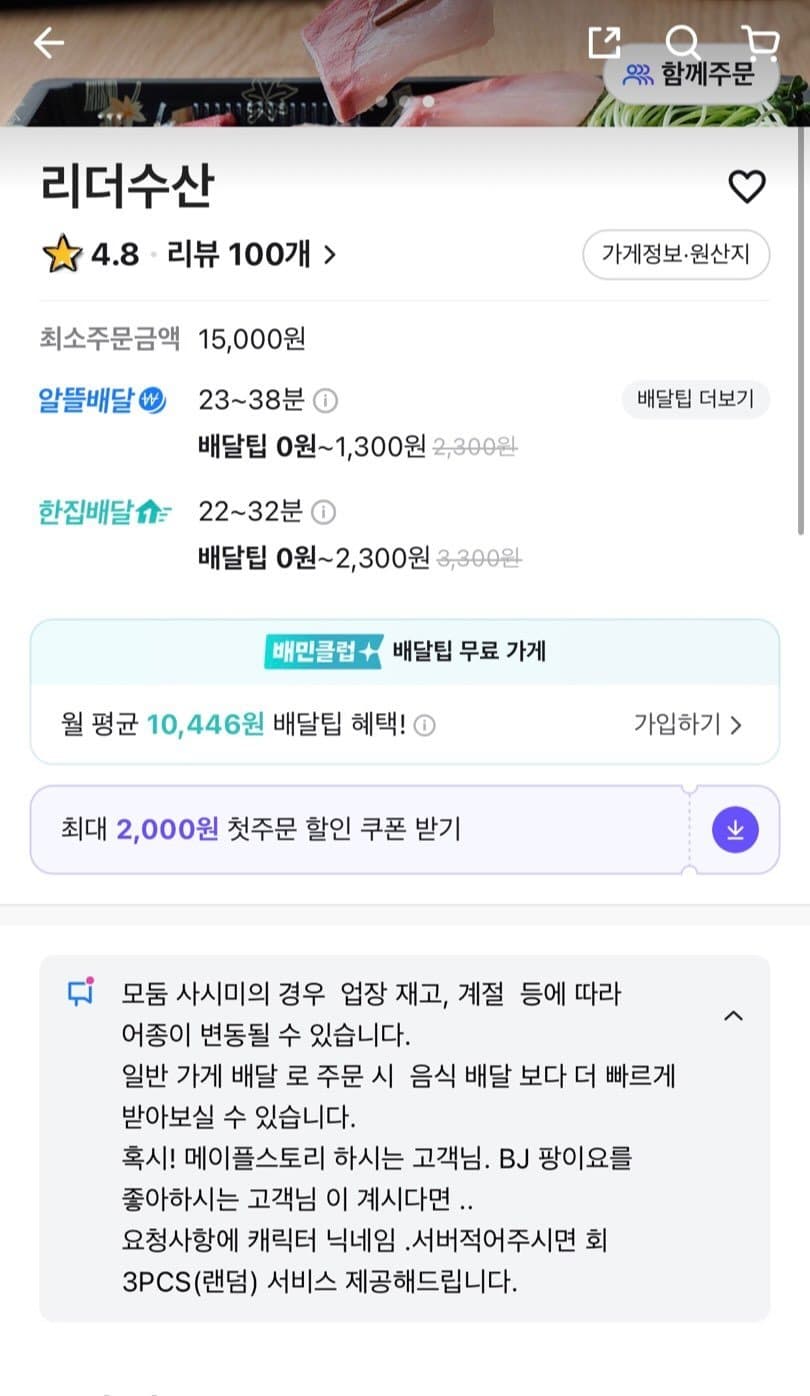The width and height of the screenshot is (810, 1396).
Task: Open 가게정보·원산지 store info button
Action: [677, 255]
